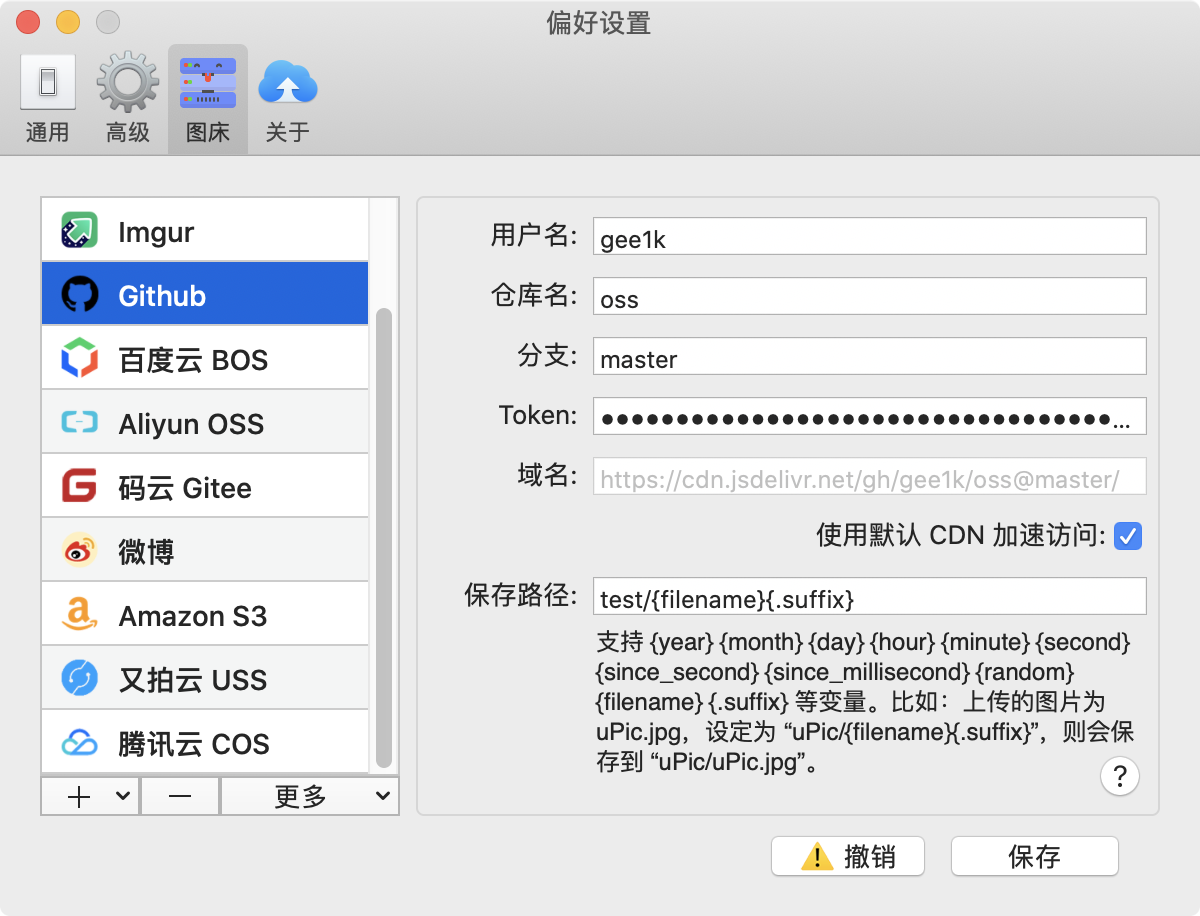Click the 关于 cloud upload icon
This screenshot has width=1200, height=916.
[287, 82]
